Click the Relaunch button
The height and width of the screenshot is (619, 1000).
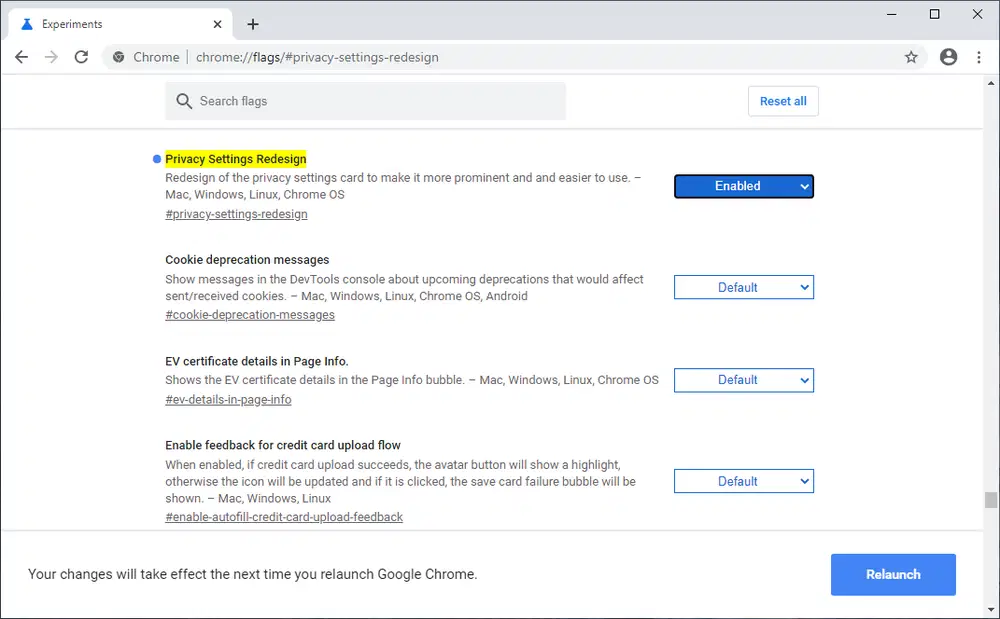892,574
